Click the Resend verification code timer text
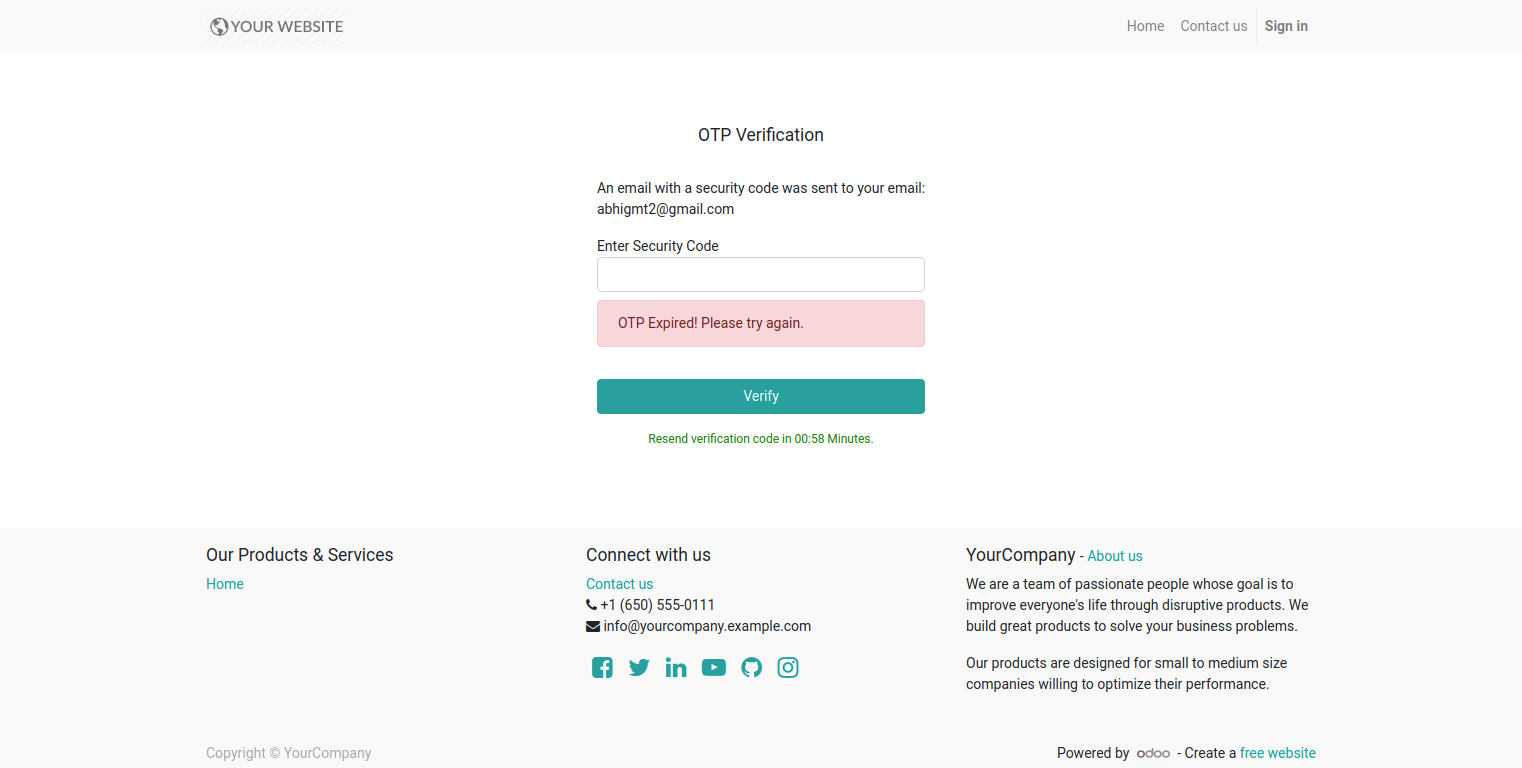The image size is (1522, 768). click(761, 439)
